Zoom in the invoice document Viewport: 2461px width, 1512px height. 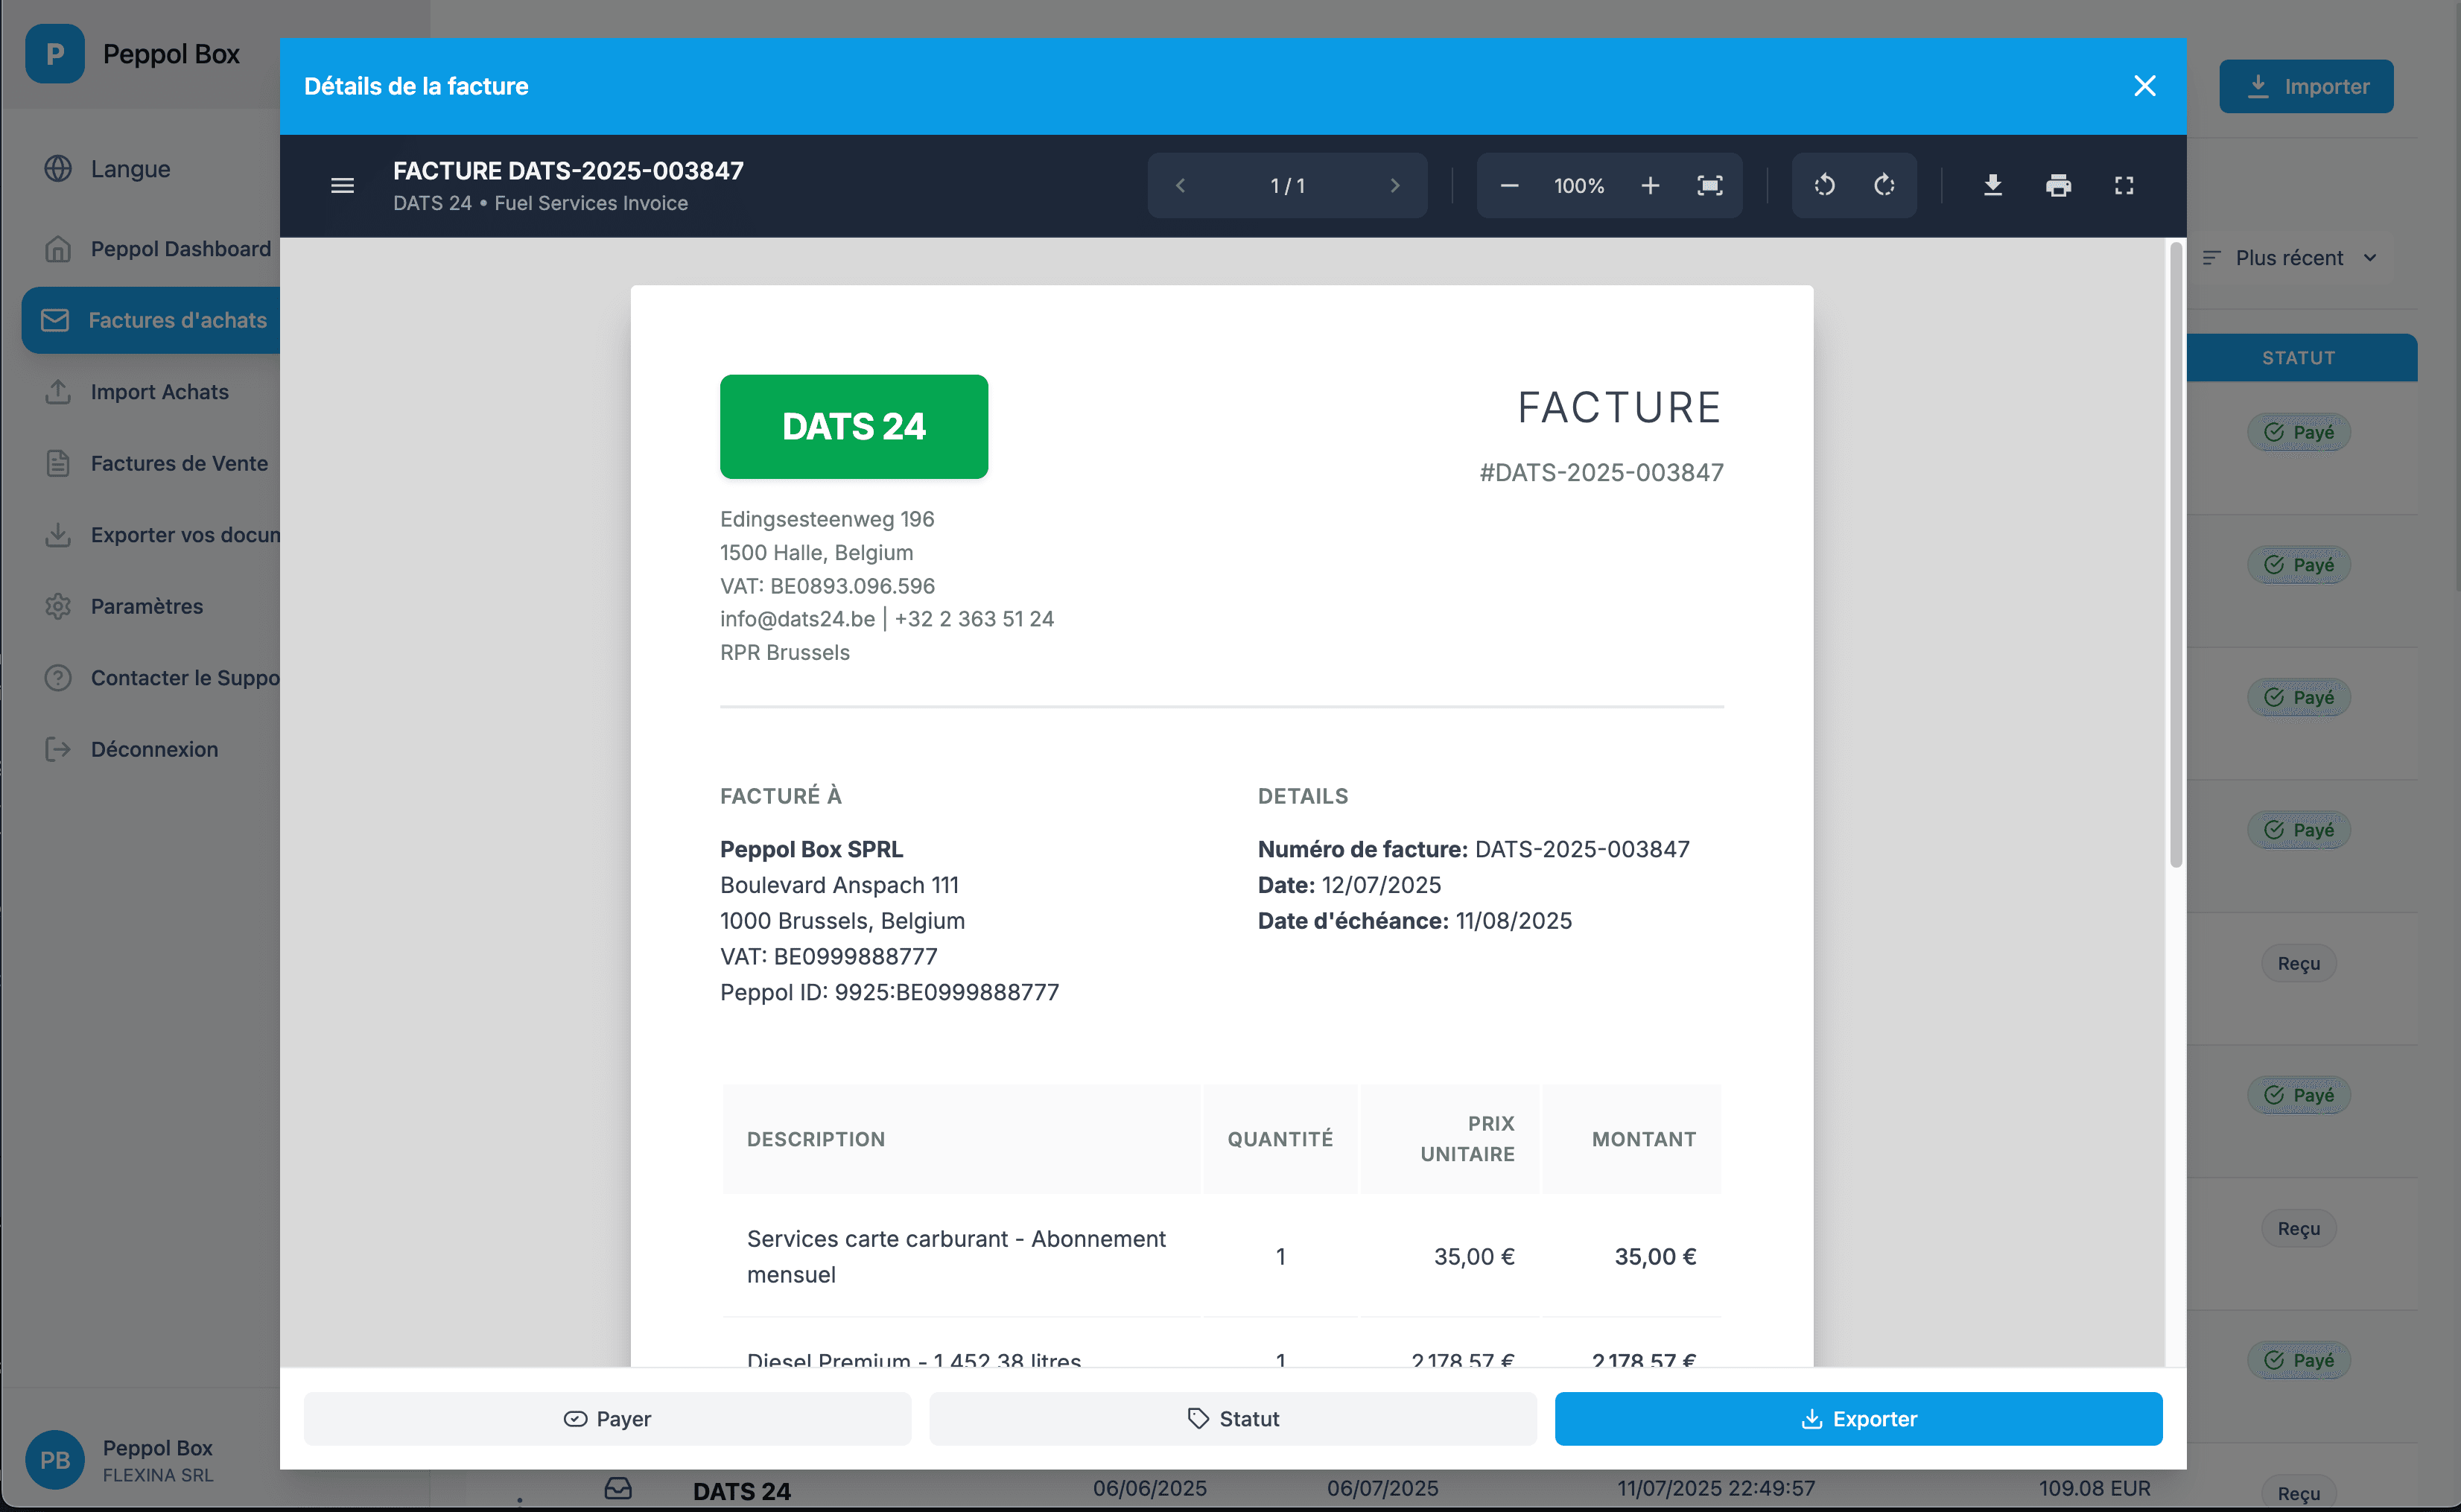click(x=1650, y=186)
